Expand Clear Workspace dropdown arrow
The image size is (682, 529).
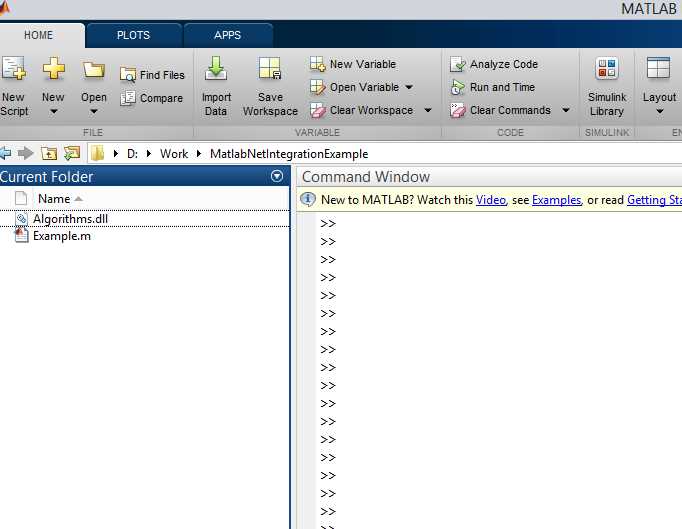(428, 110)
